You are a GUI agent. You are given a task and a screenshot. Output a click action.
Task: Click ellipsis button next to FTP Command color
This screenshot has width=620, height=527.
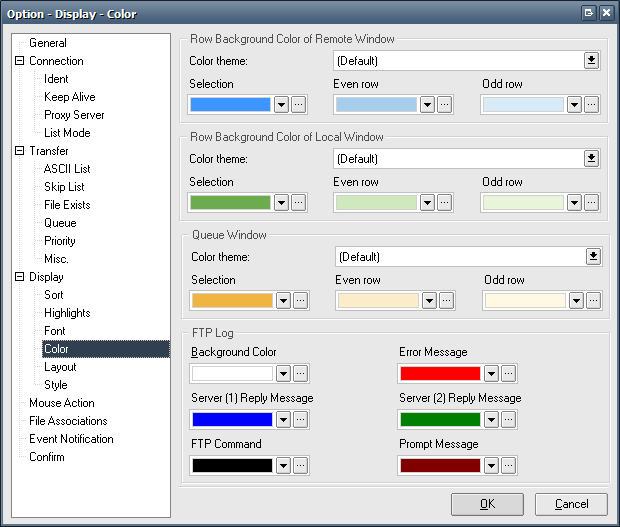pyautogui.click(x=299, y=466)
